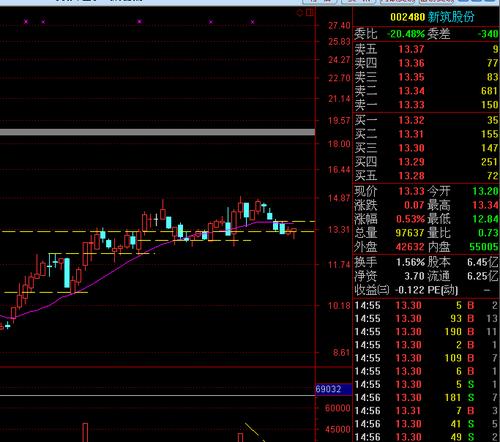Click the gray horizontal bar across the chart
500x442 pixels.
point(157,132)
